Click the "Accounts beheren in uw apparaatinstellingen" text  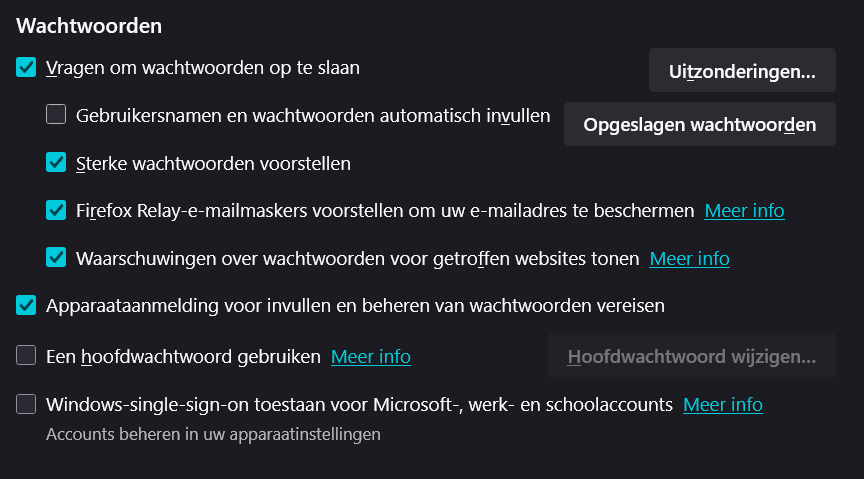[213, 435]
